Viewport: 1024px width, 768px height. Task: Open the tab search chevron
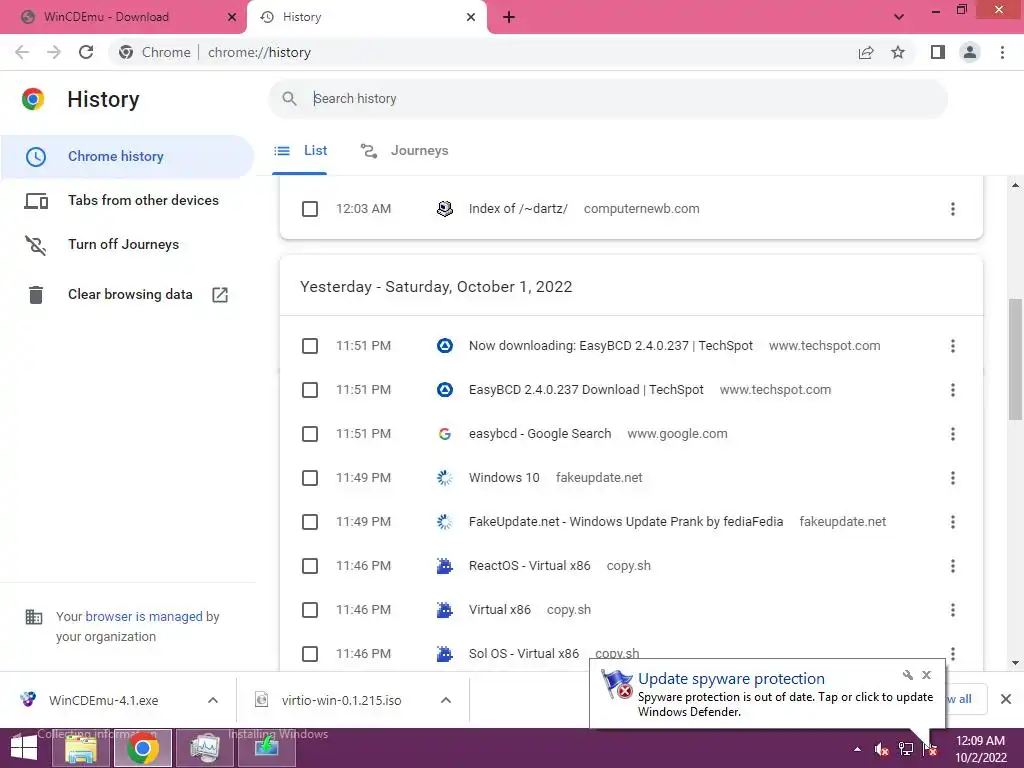pyautogui.click(x=899, y=17)
